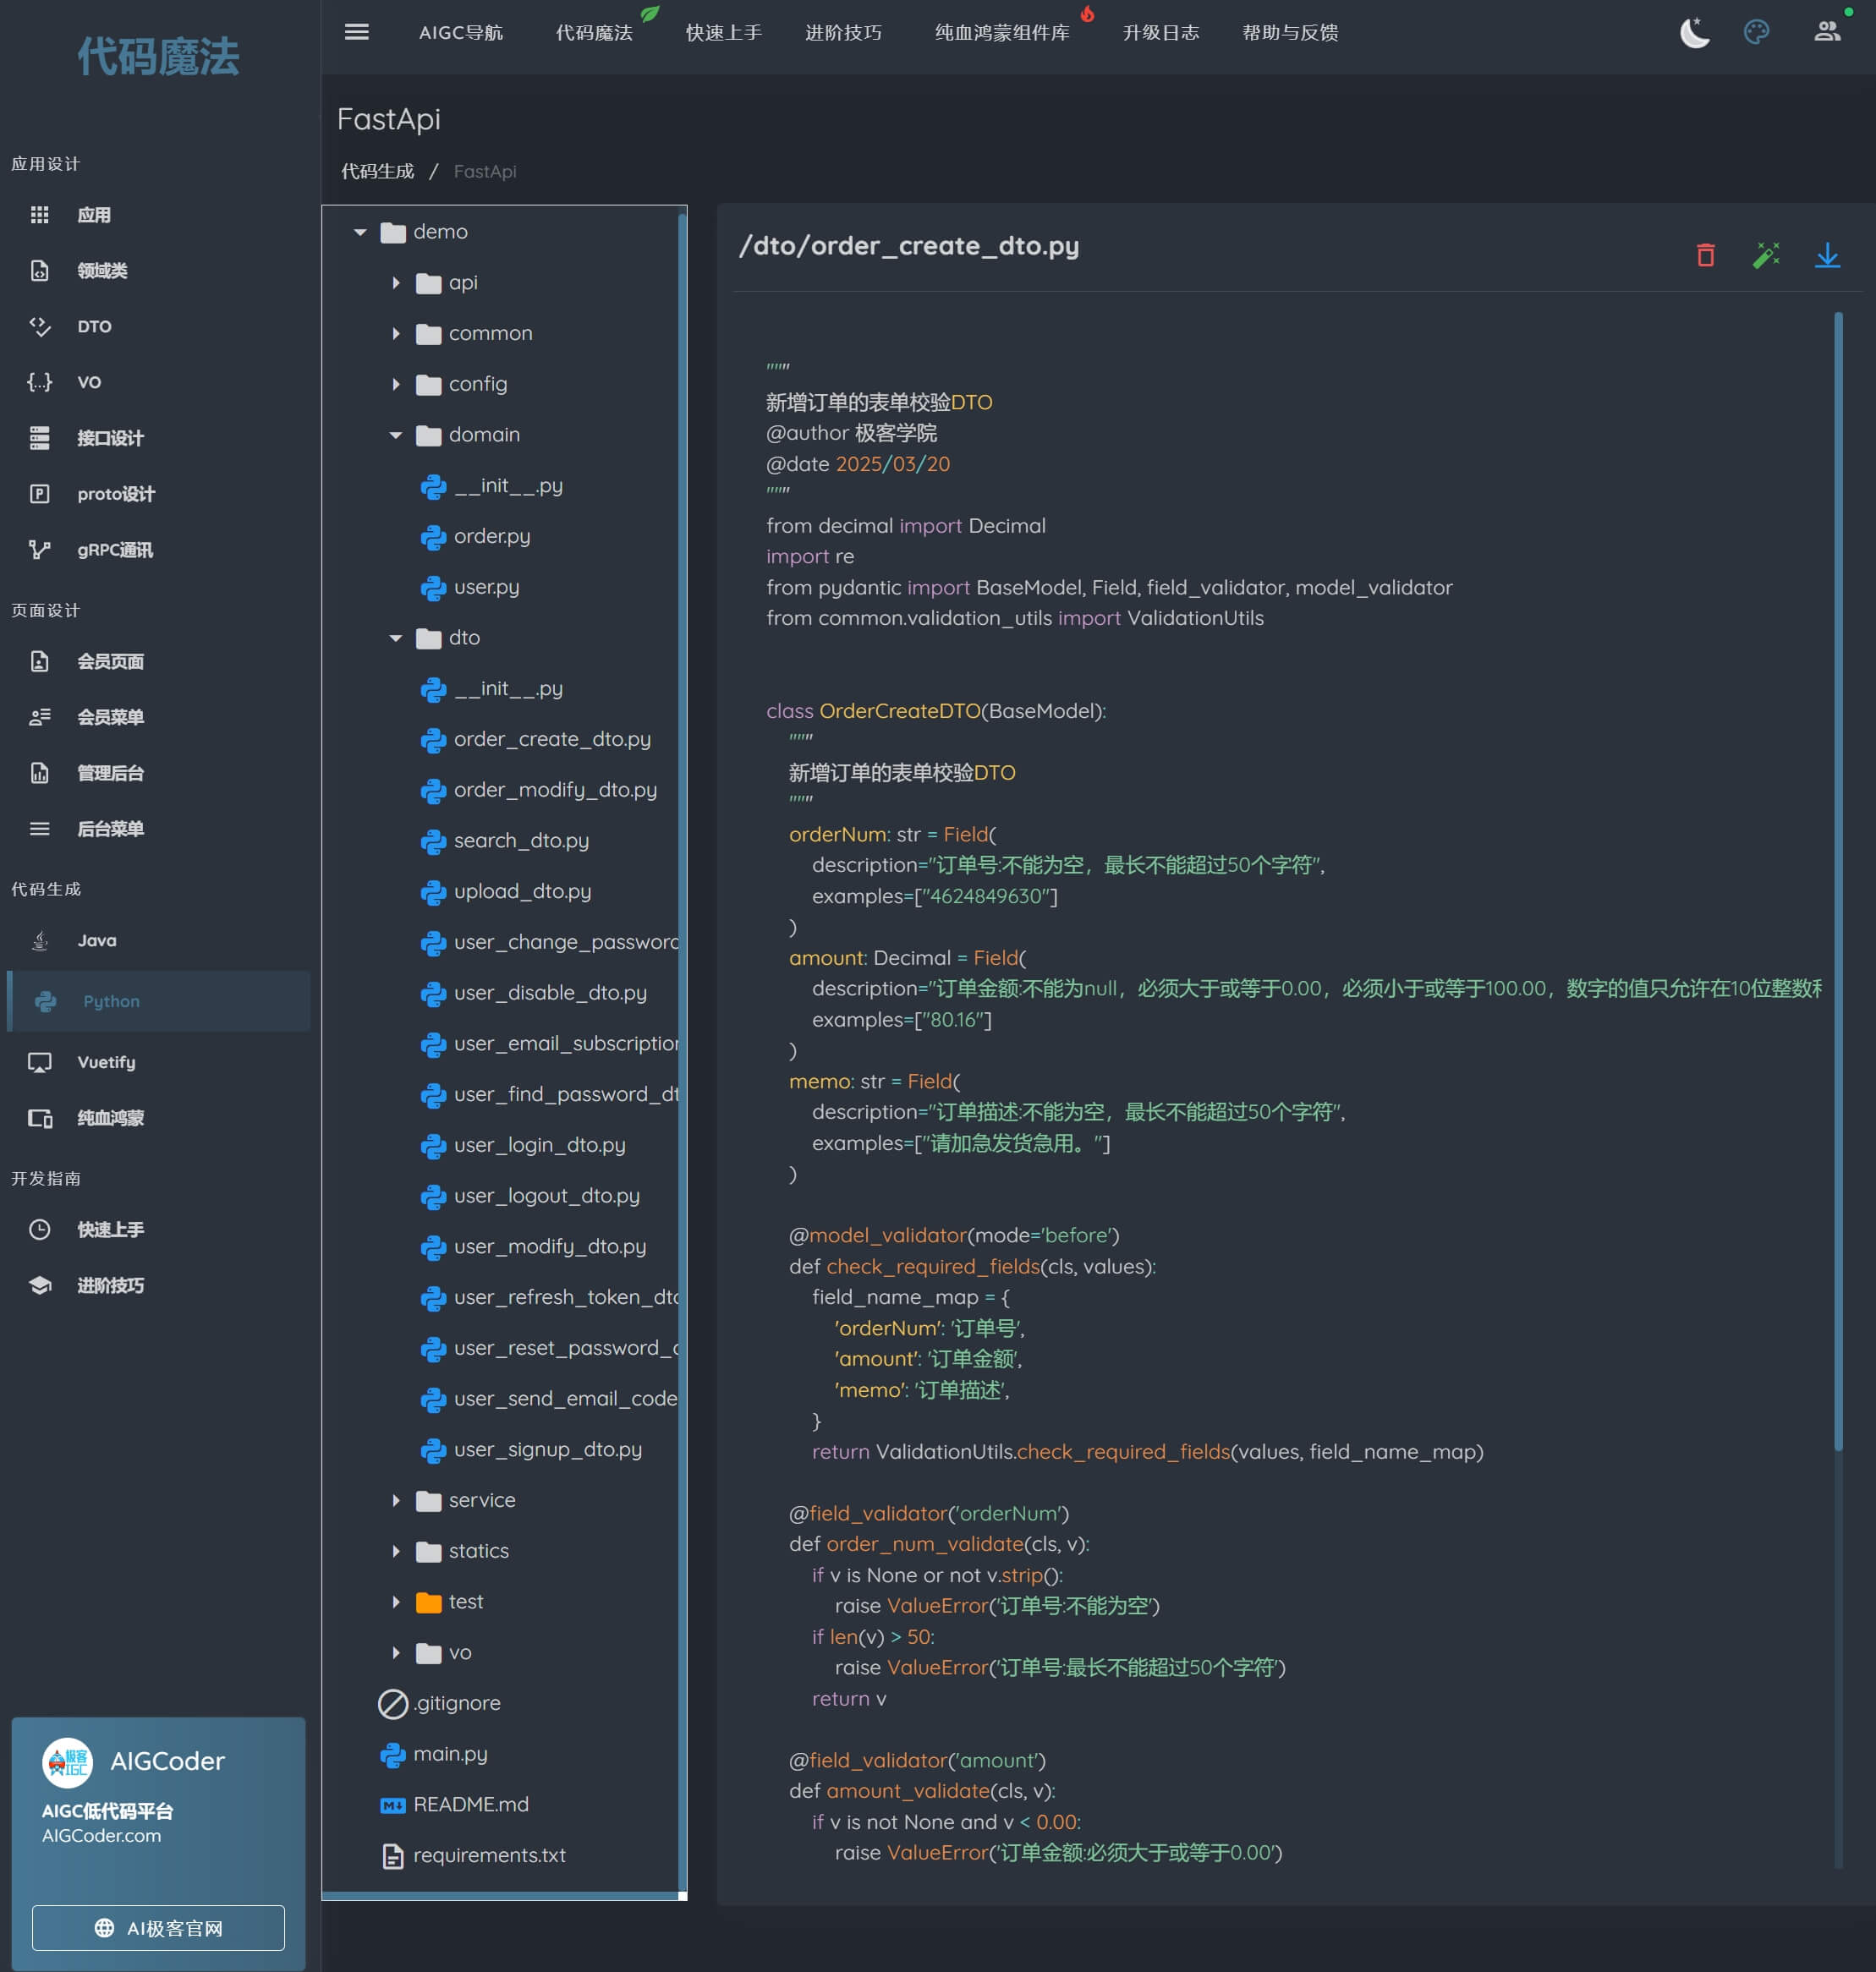Image resolution: width=1876 pixels, height=1972 pixels.
Task: Click the green magic wand icon
Action: coord(1766,255)
